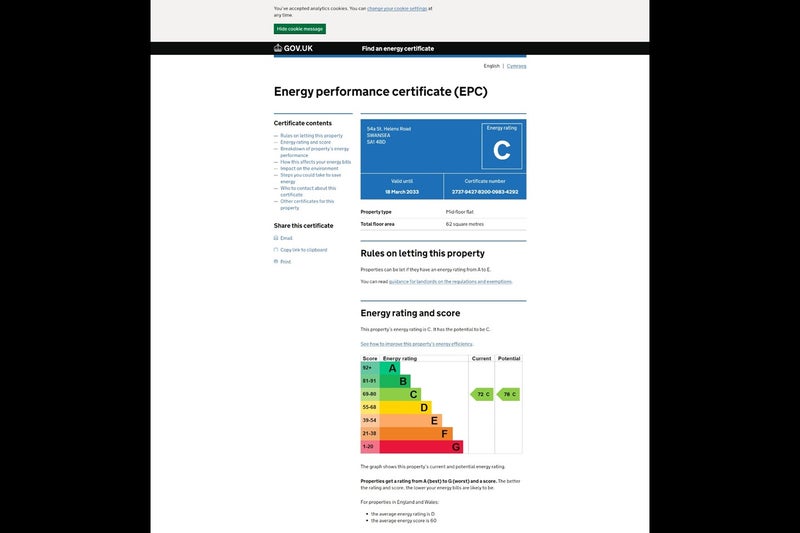Hide the cookie message
The image size is (800, 533).
(300, 29)
